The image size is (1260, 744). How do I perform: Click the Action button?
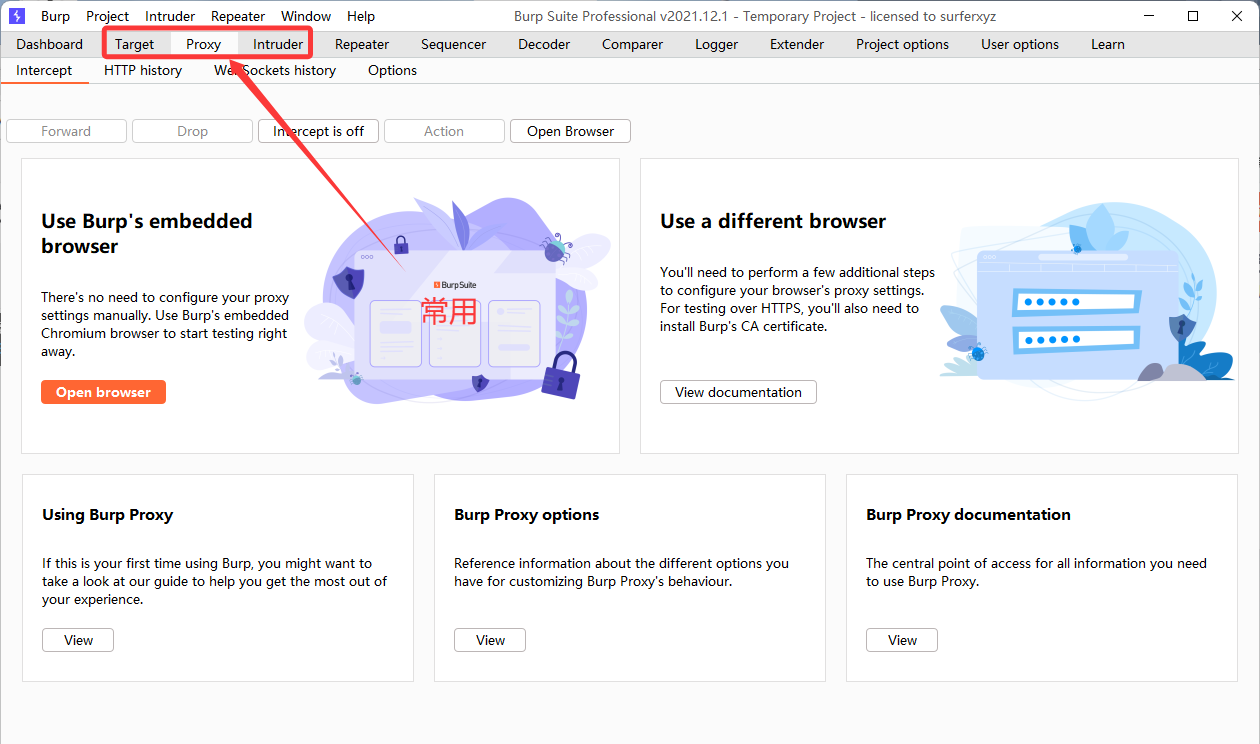point(444,131)
